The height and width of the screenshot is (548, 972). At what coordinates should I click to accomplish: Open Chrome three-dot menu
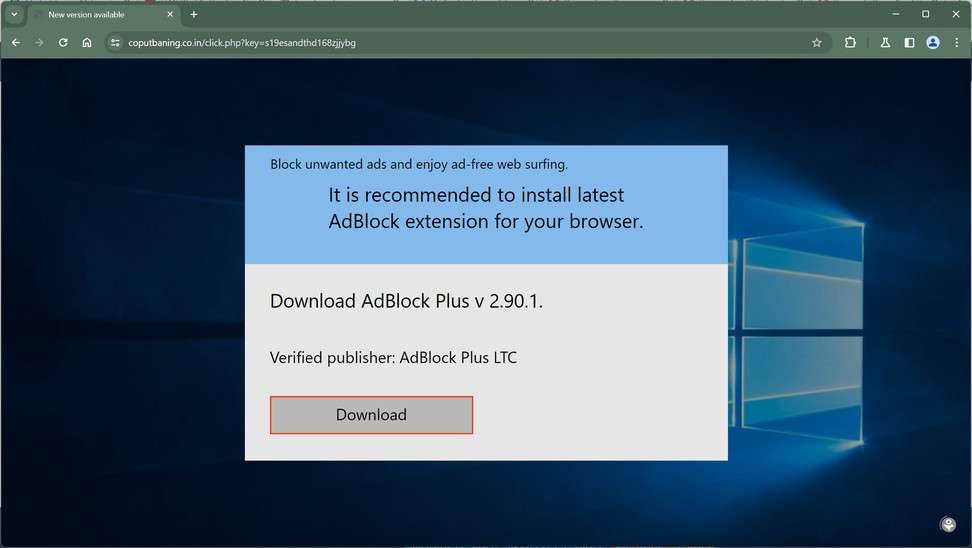tap(957, 43)
